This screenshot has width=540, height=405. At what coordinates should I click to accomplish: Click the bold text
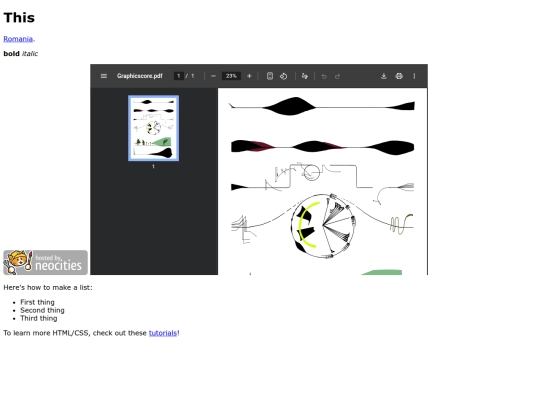[11, 54]
